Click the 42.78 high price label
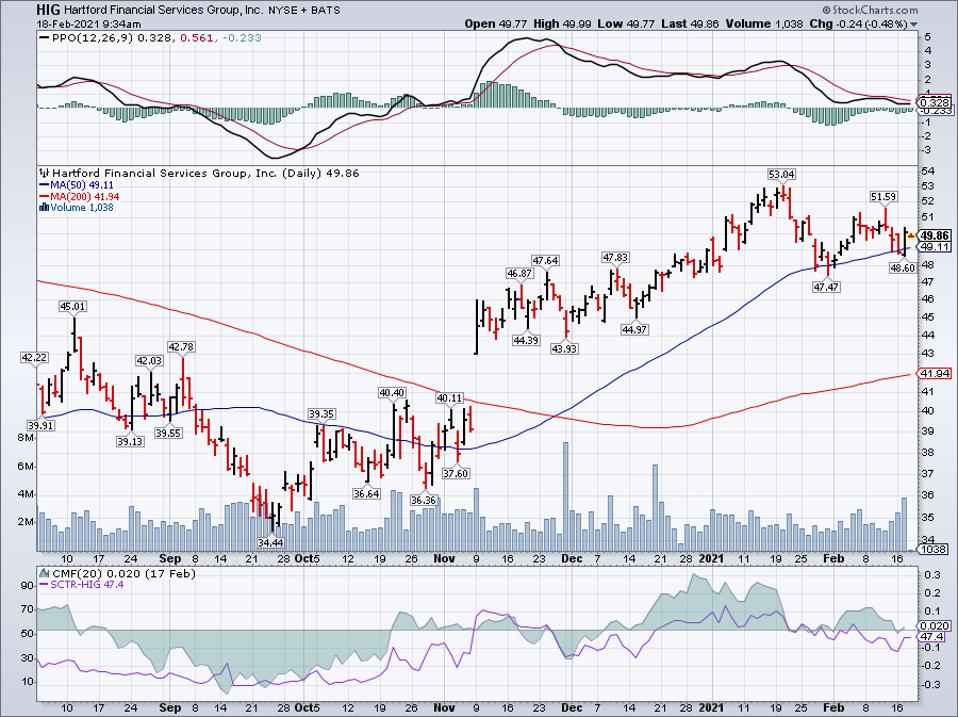958x717 pixels. pyautogui.click(x=181, y=347)
